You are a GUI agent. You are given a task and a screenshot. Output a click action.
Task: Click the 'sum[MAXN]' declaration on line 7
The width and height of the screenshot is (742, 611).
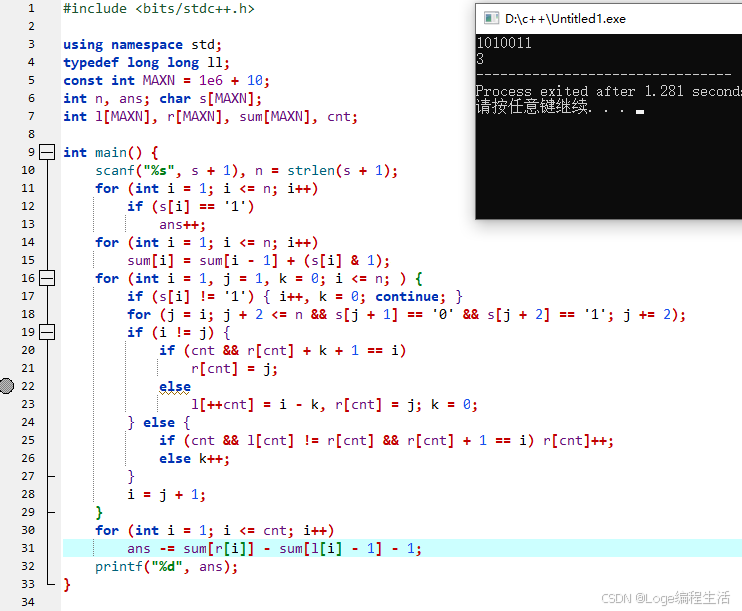tap(278, 116)
